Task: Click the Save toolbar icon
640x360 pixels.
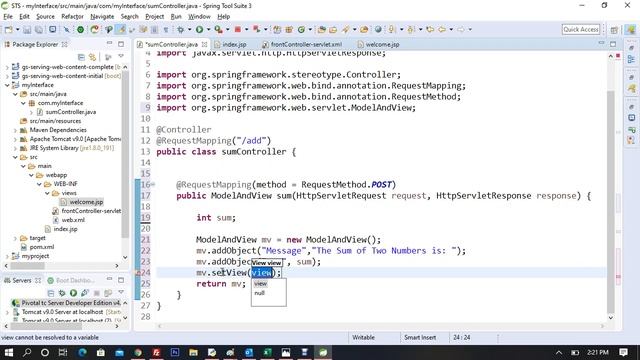Action: [27, 29]
